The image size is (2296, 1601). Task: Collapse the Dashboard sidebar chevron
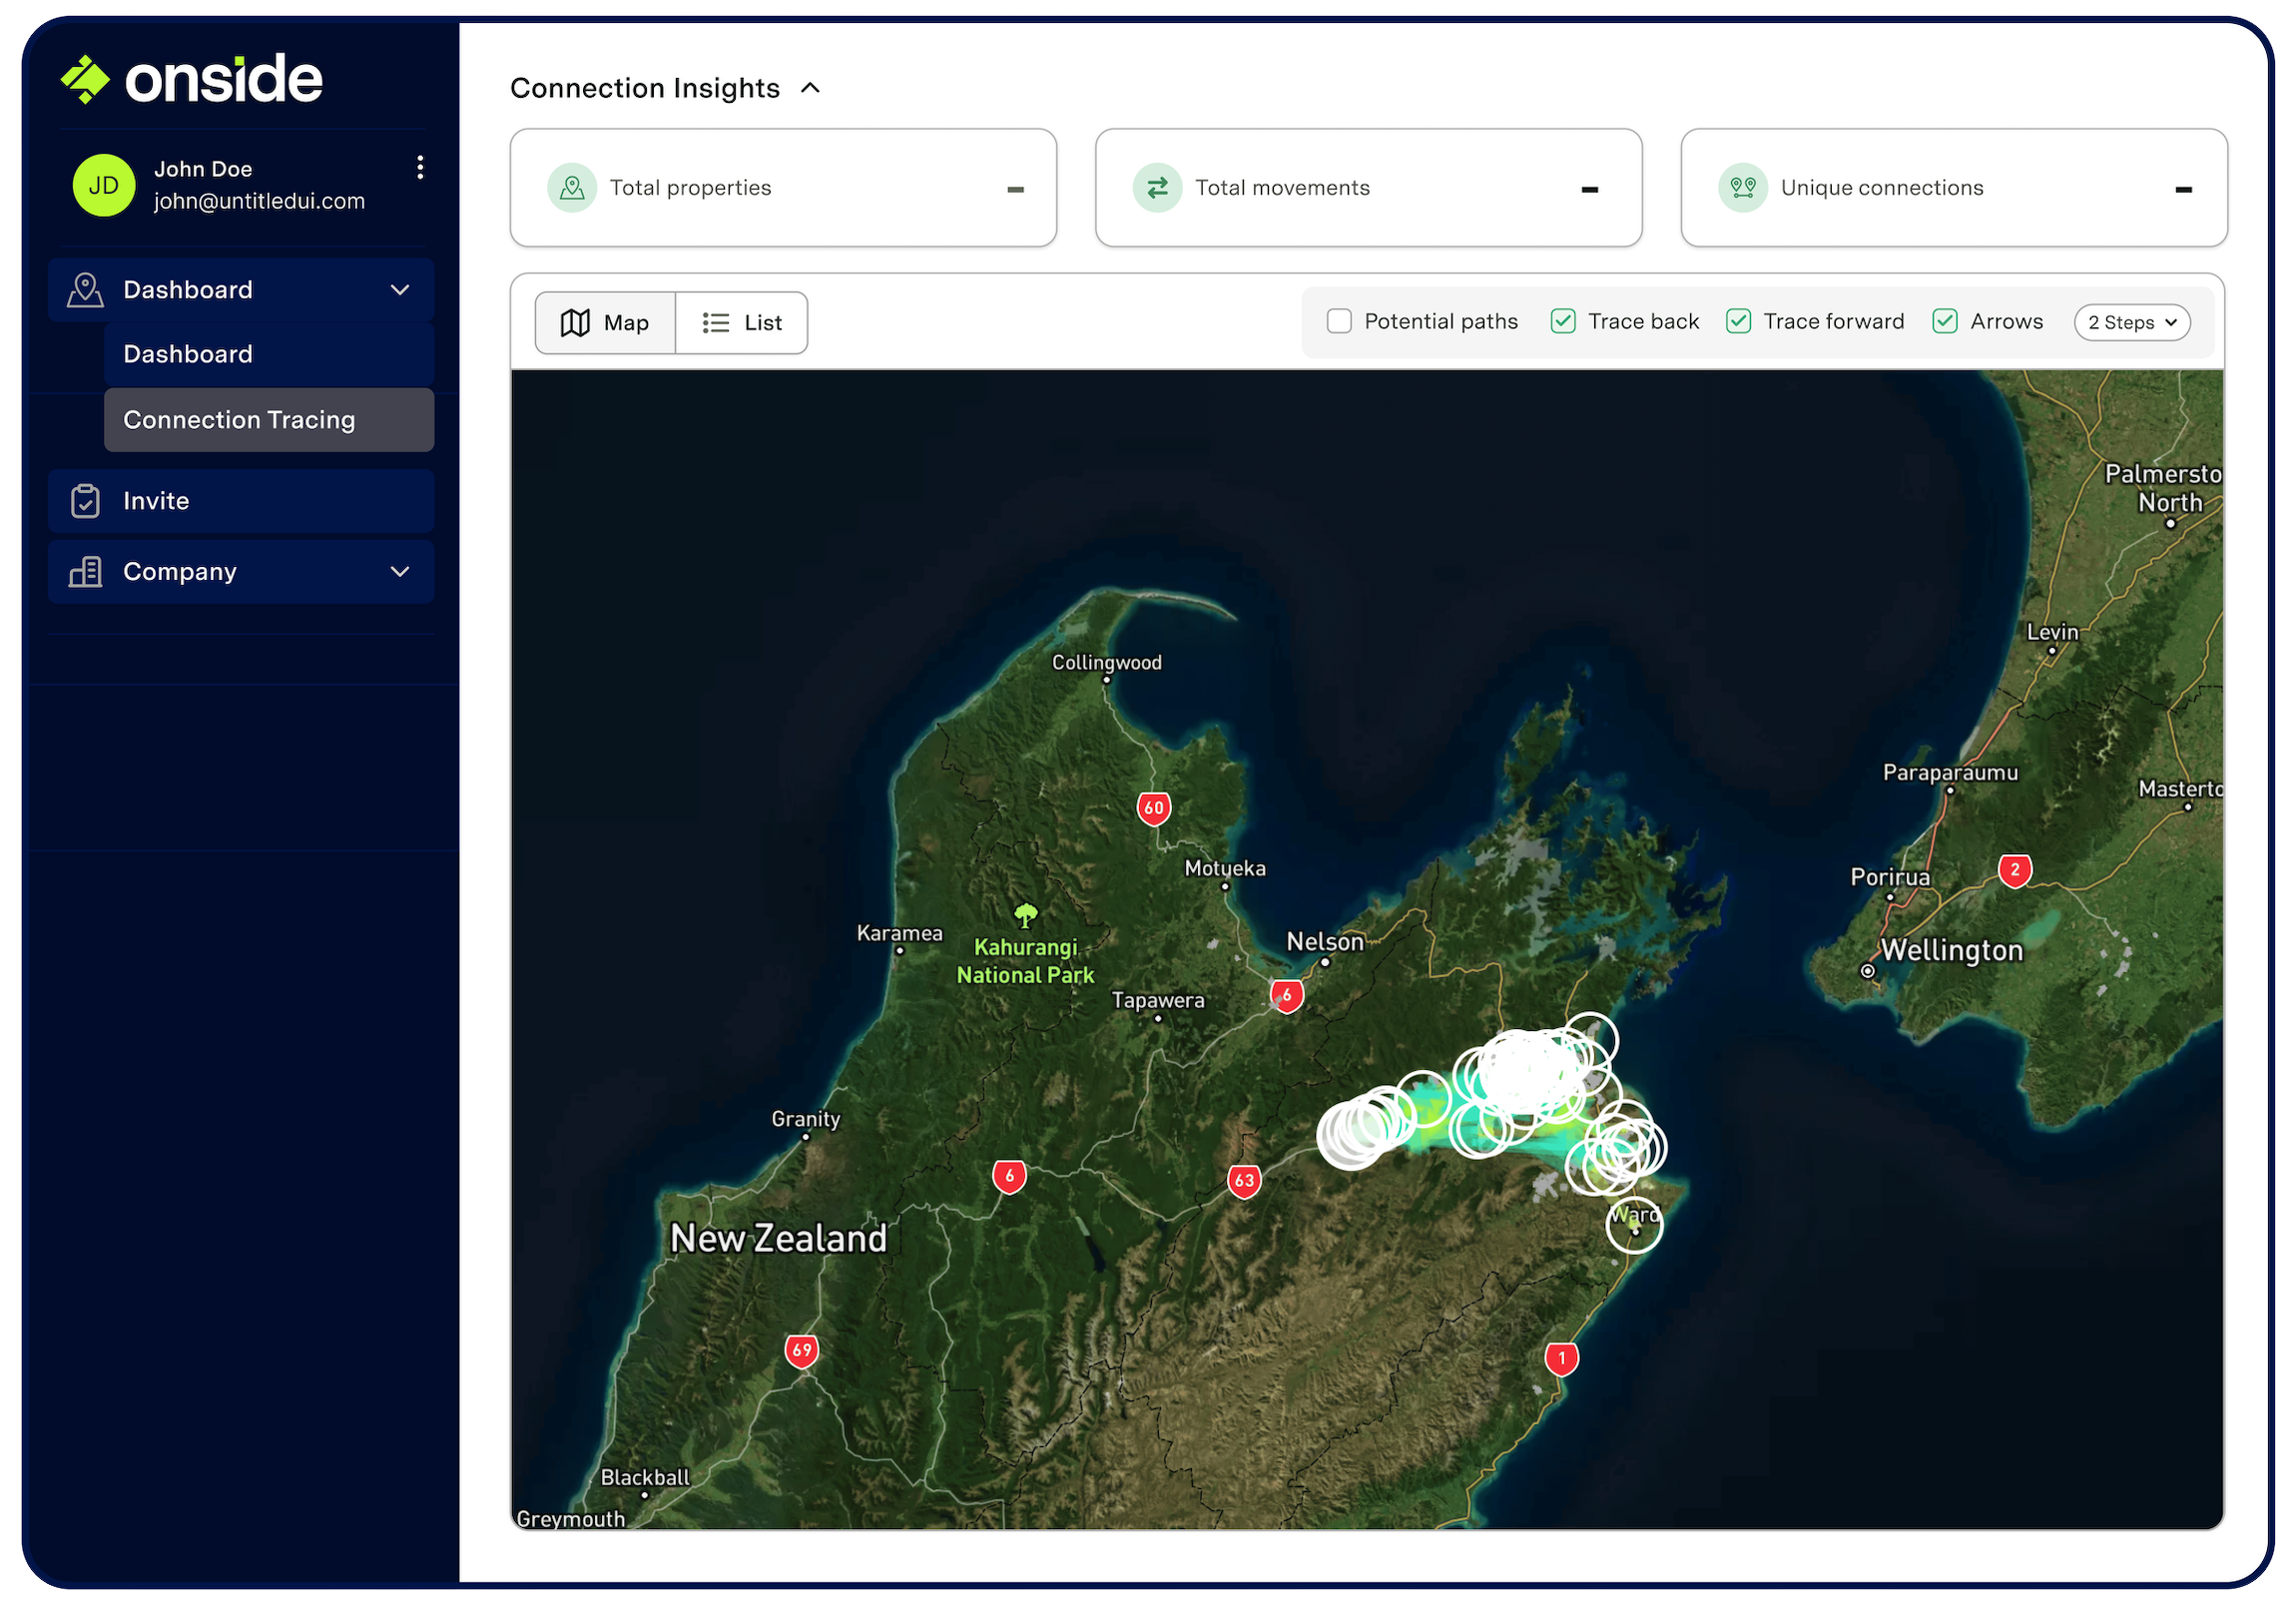tap(400, 290)
